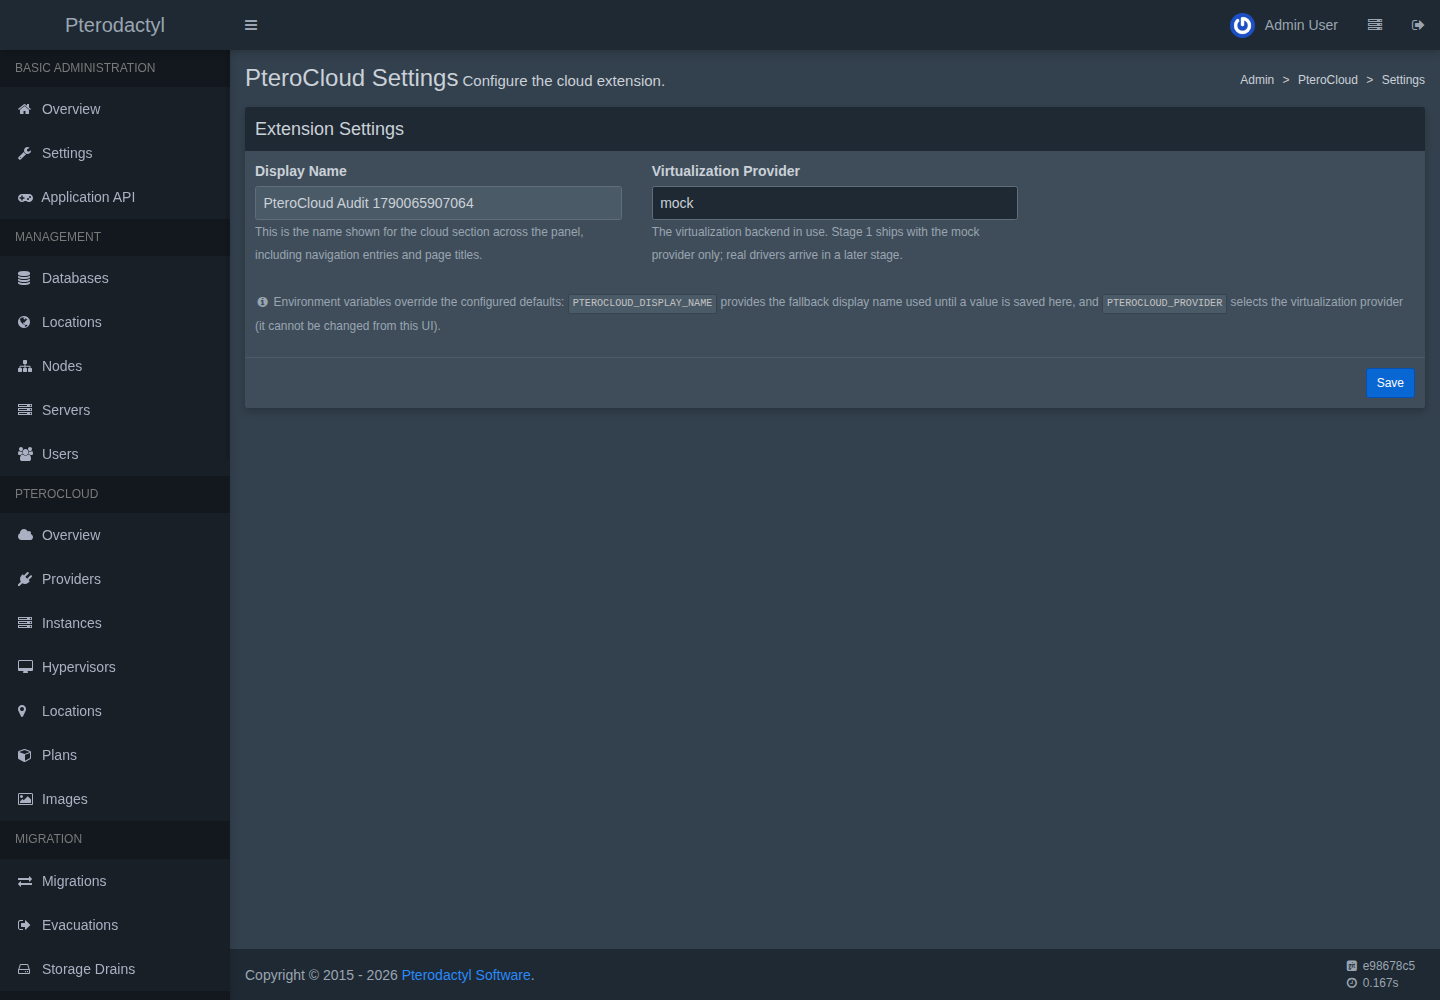Go to Storage Drains
Image resolution: width=1440 pixels, height=1000 pixels.
pyautogui.click(x=115, y=969)
